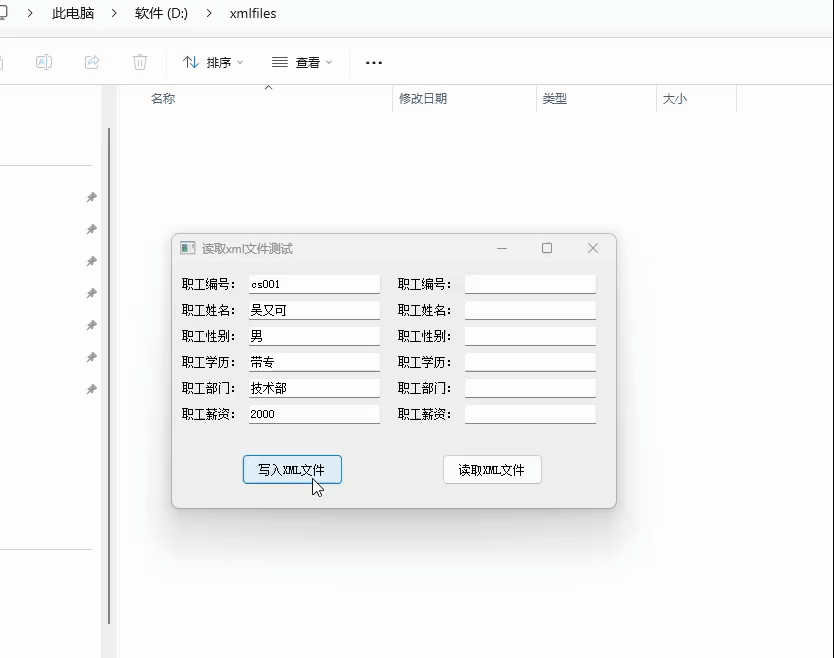This screenshot has height=658, width=834.
Task: Click the app icon in 读取xml文件测试 title bar
Action: tap(187, 248)
